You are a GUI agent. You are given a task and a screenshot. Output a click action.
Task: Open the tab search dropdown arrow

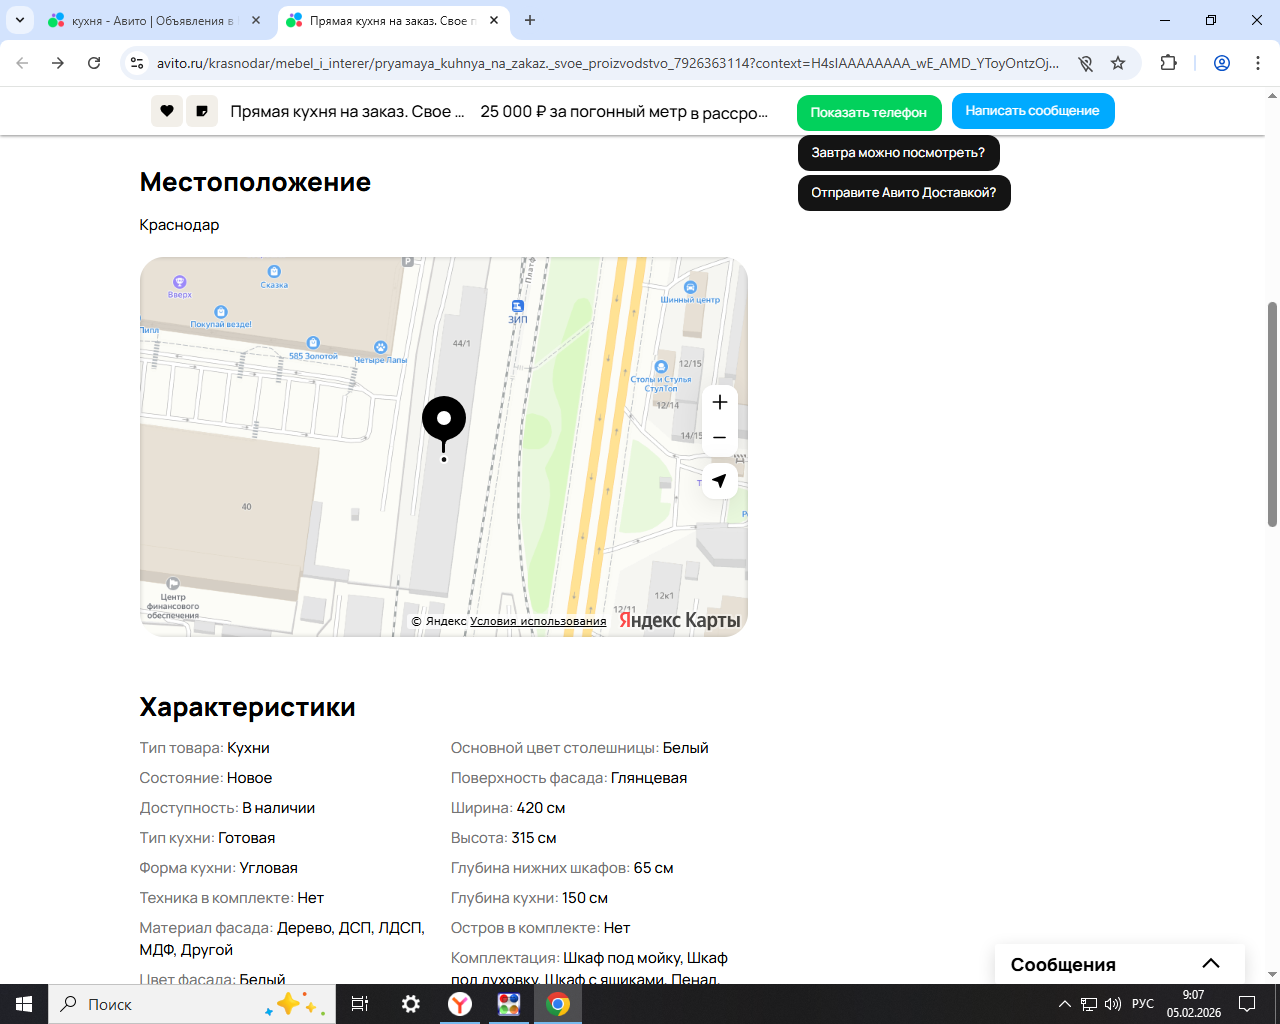click(x=20, y=20)
